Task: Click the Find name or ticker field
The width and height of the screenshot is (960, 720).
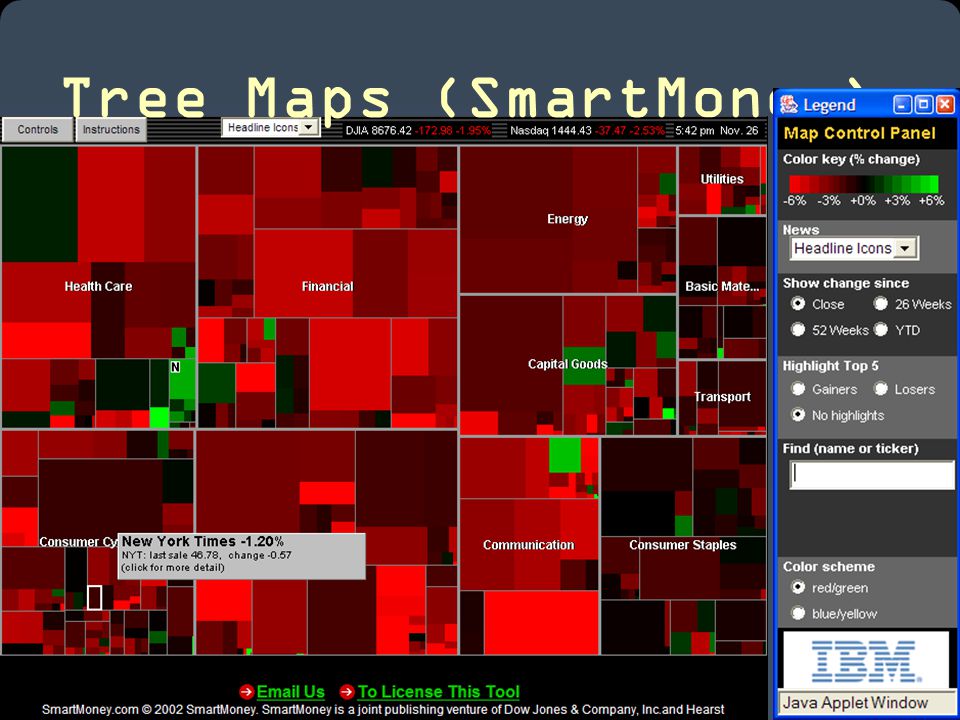Action: pyautogui.click(x=872, y=475)
